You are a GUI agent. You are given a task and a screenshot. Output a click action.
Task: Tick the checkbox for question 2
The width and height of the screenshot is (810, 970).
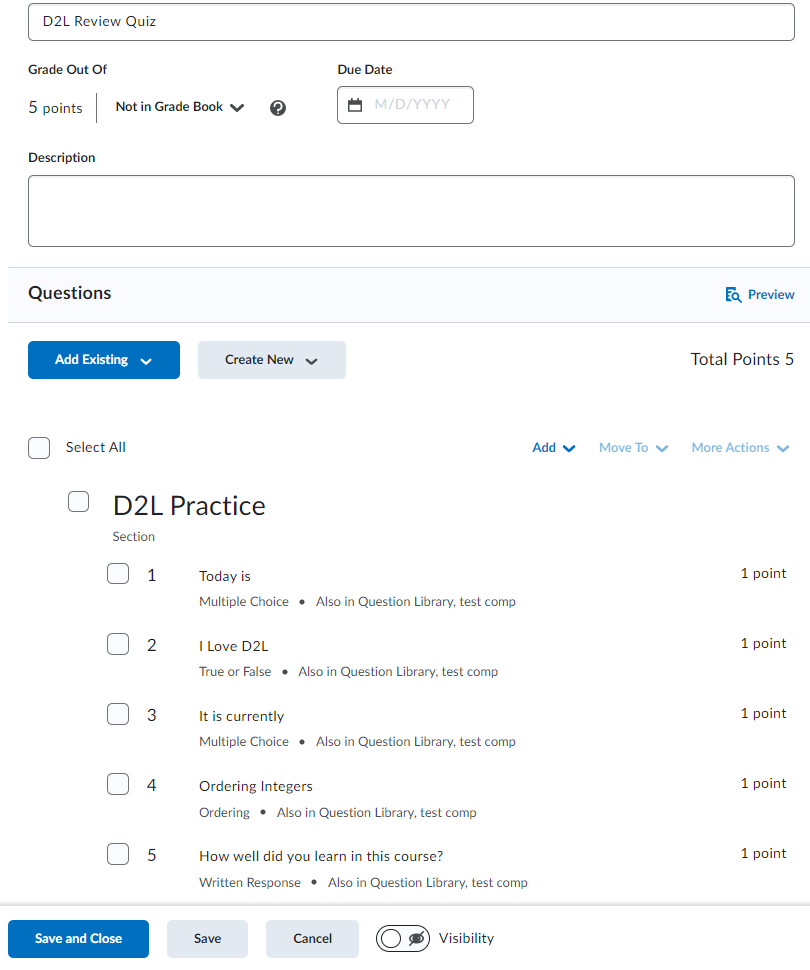[x=118, y=644]
